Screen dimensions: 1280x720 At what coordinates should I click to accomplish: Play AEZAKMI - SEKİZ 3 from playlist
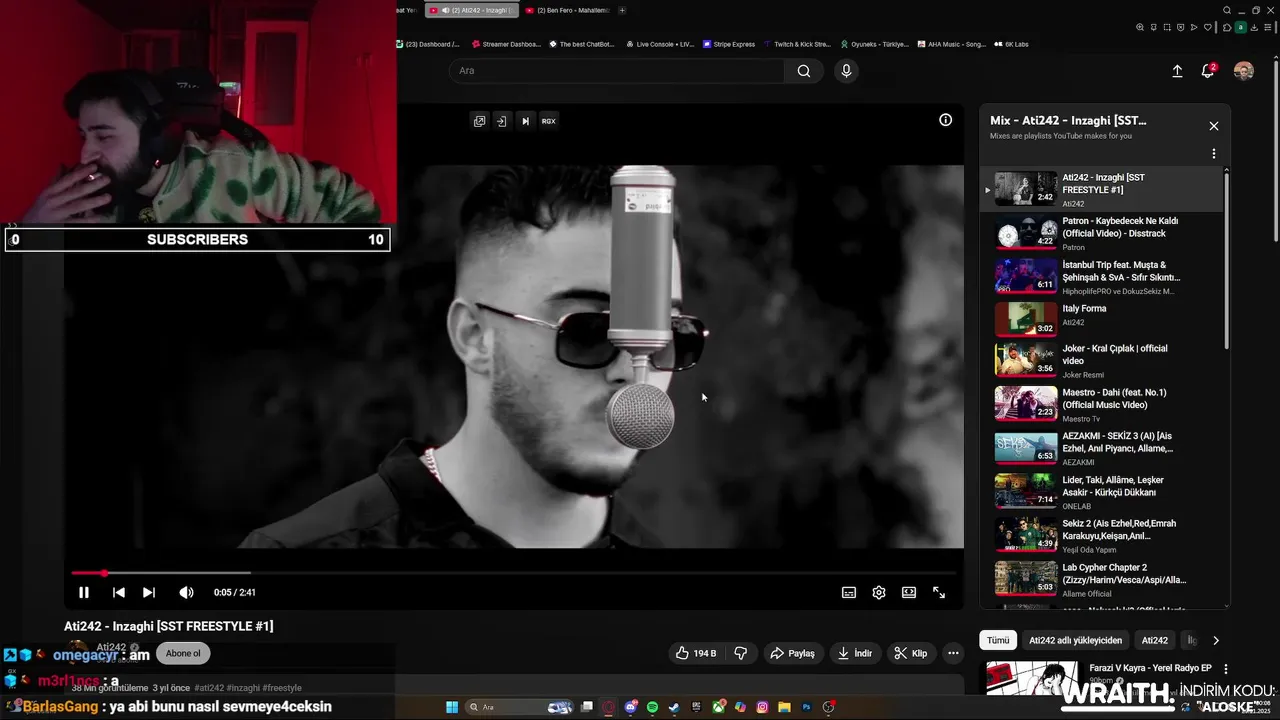click(x=1102, y=448)
